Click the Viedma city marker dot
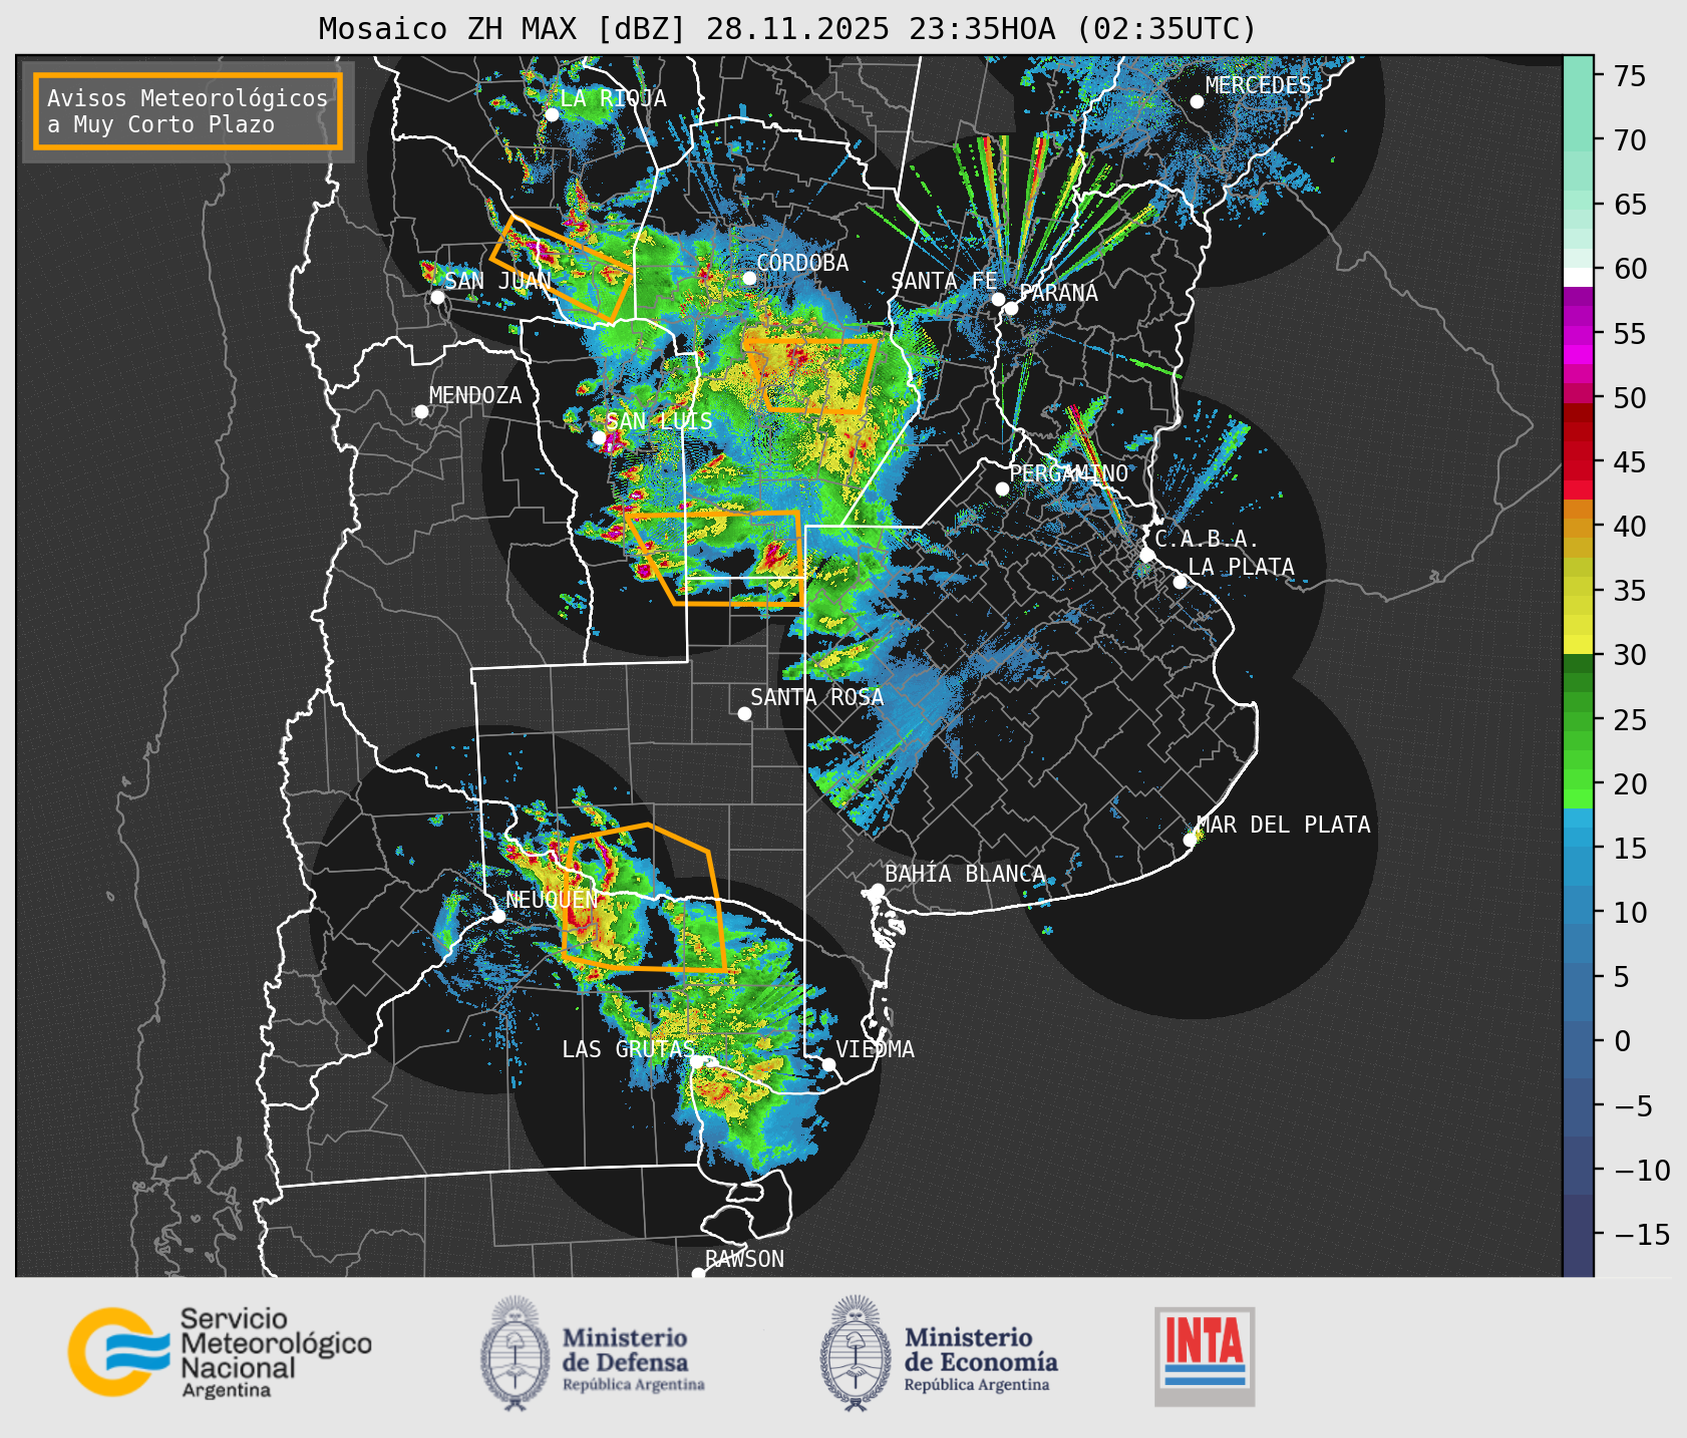 (829, 1064)
